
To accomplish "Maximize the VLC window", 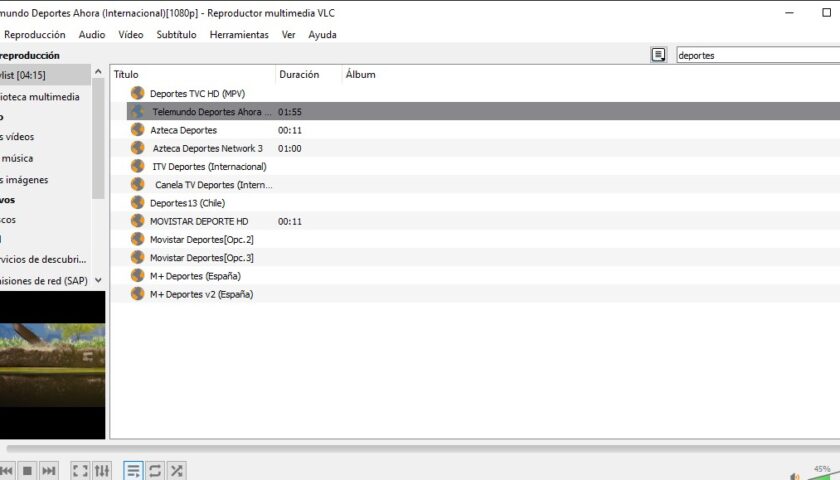I will click(x=827, y=12).
